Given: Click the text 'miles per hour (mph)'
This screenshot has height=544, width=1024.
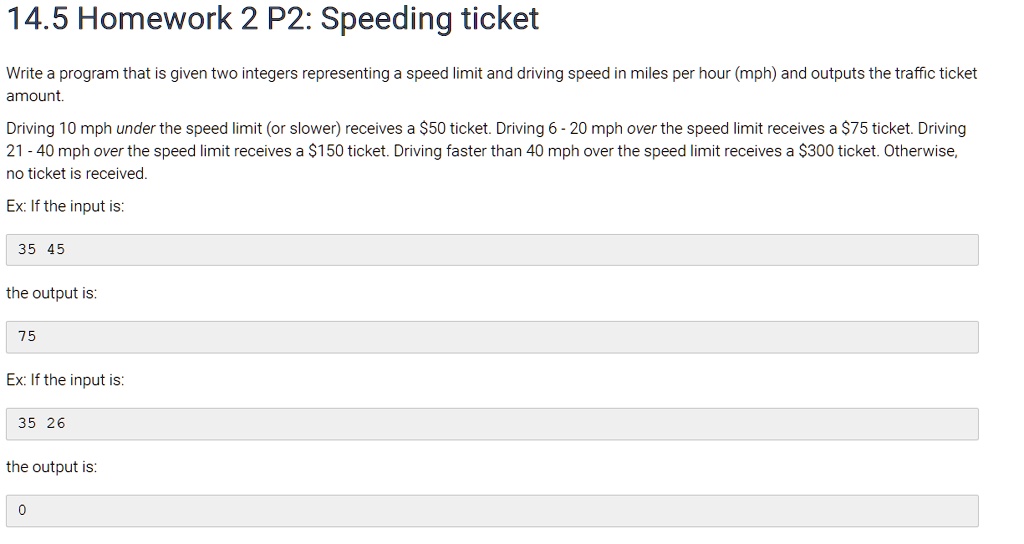Looking at the screenshot, I should click(703, 74).
